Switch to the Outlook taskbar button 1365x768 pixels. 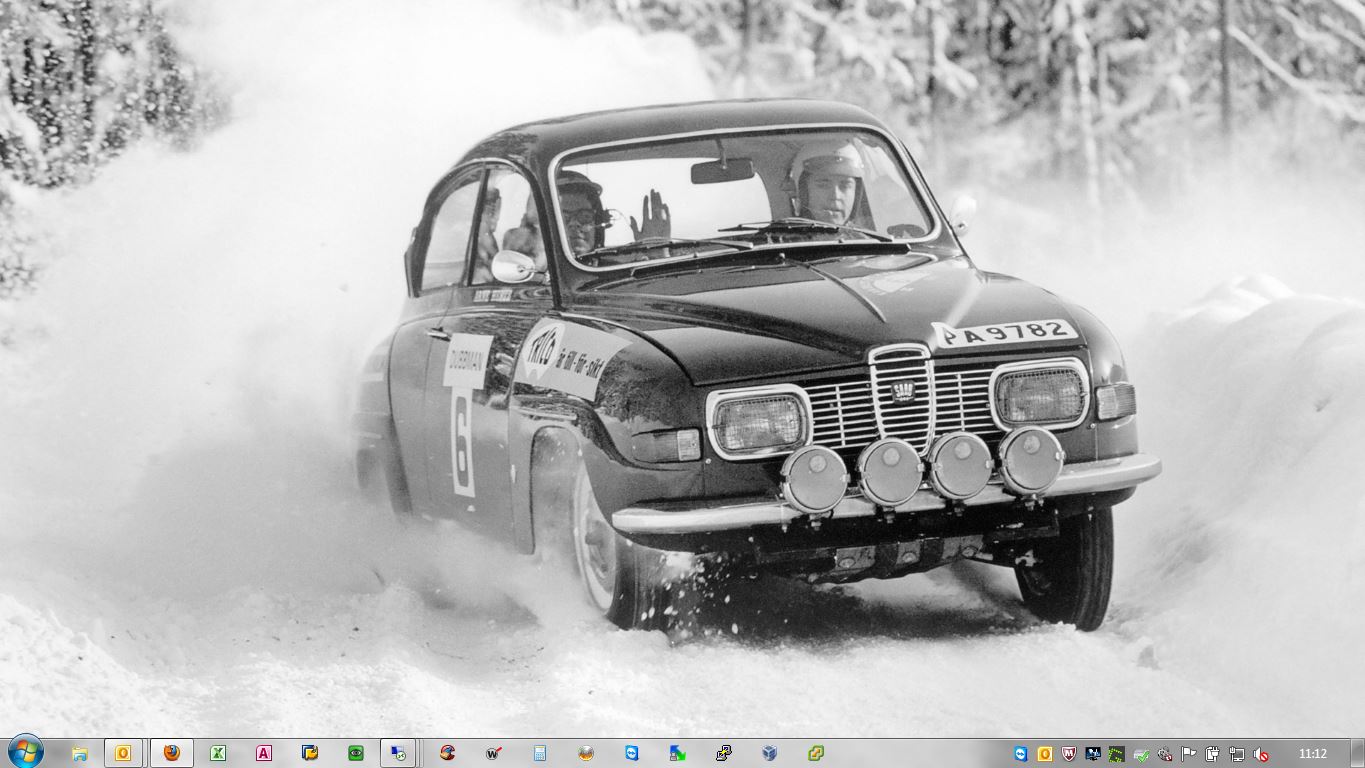pyautogui.click(x=123, y=753)
